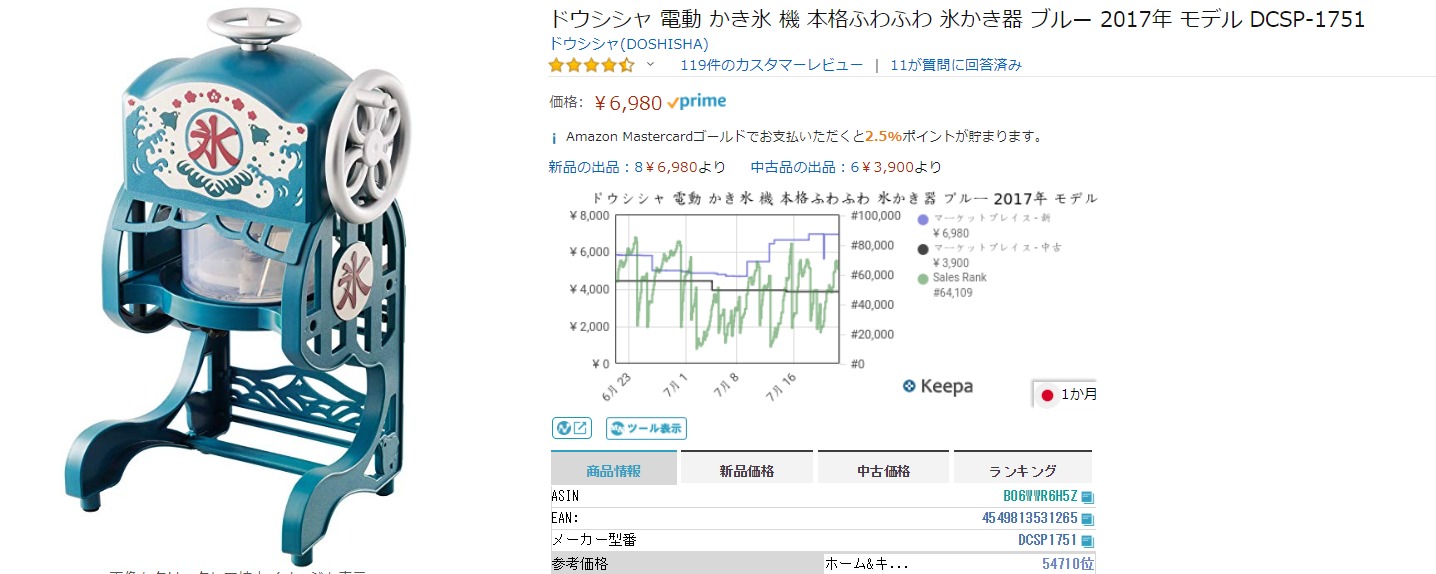This screenshot has height=574, width=1436.
Task: Click the blue info icon before Amazon Mastercard
Action: (x=555, y=138)
